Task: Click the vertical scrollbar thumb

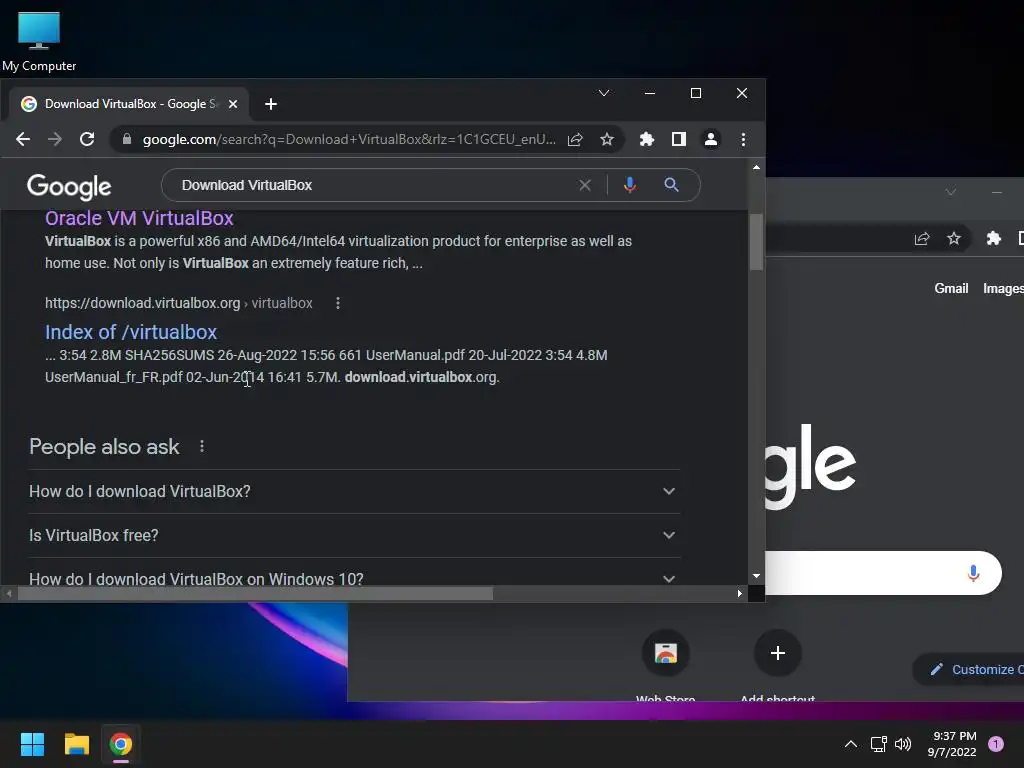Action: coord(756,242)
